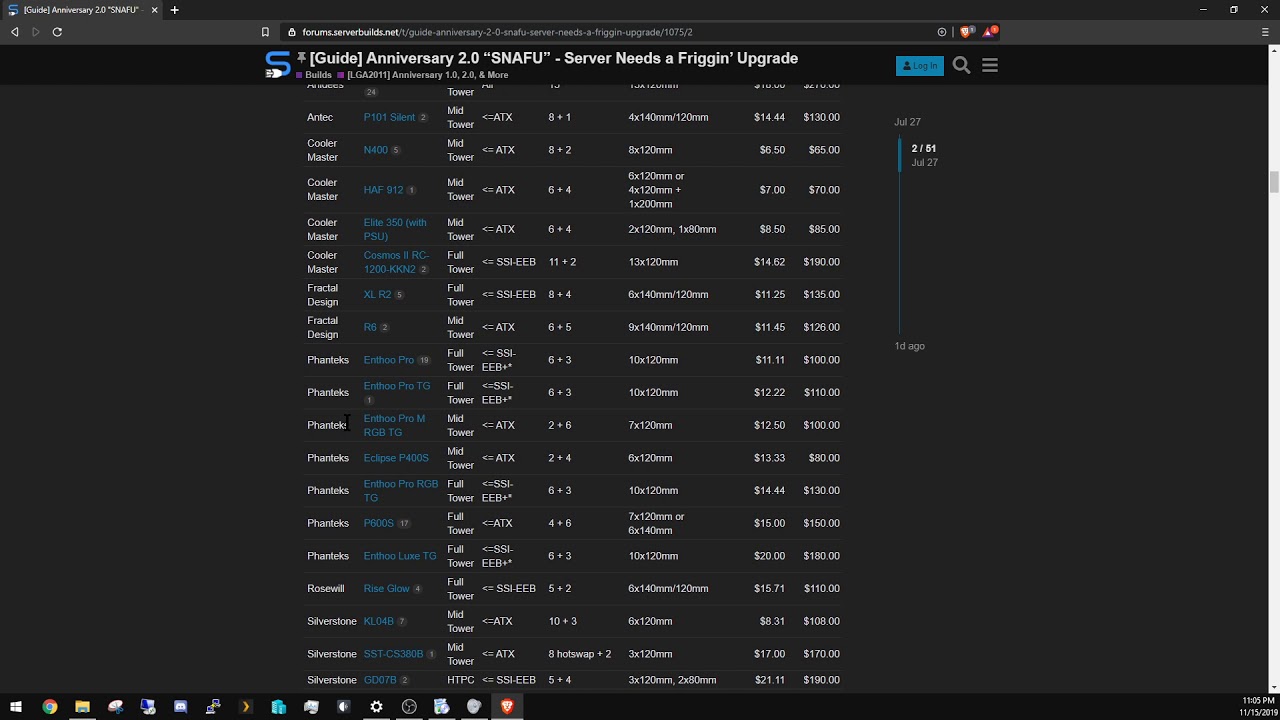Click the Log In button
The image size is (1280, 720).
pyautogui.click(x=920, y=66)
